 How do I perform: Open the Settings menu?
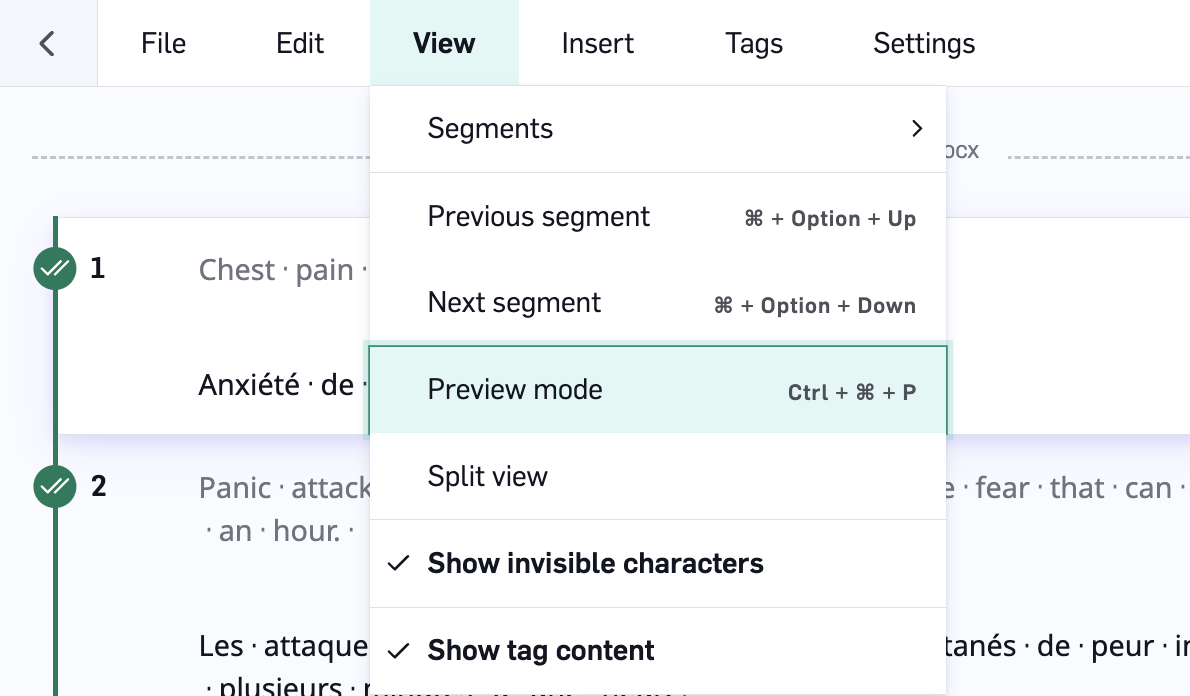tap(924, 43)
